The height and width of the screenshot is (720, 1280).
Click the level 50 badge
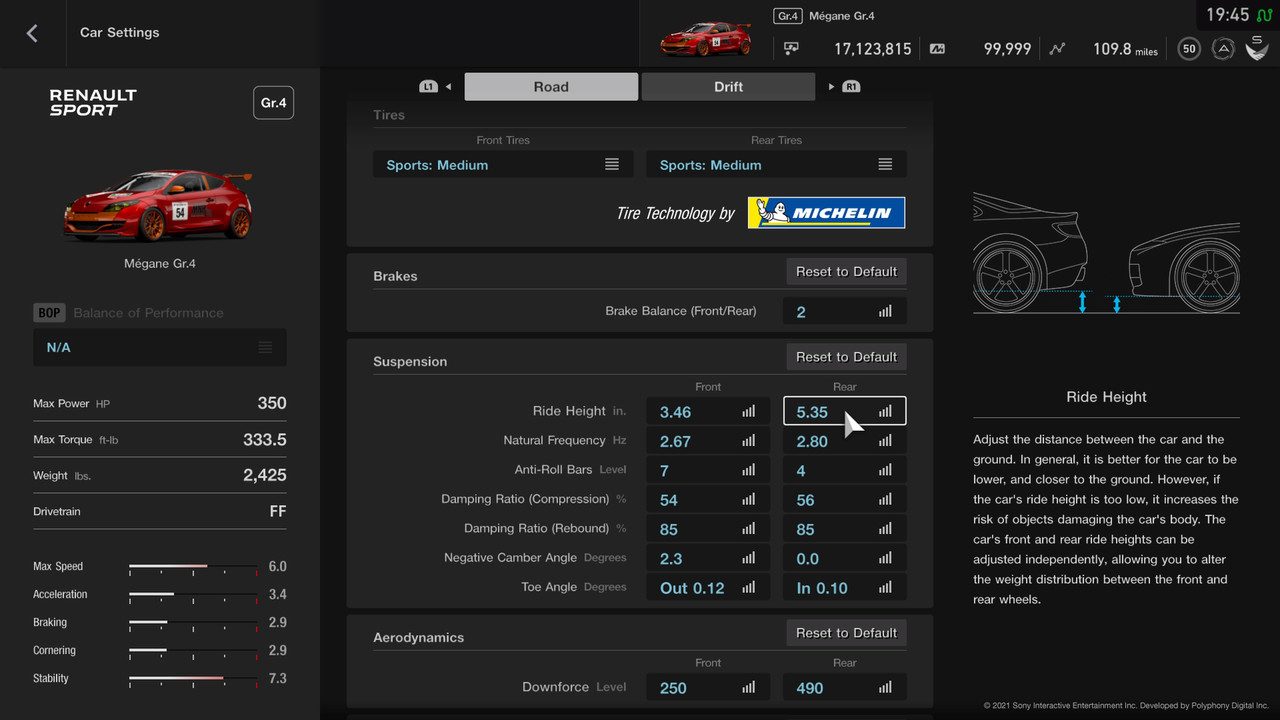coord(1189,48)
